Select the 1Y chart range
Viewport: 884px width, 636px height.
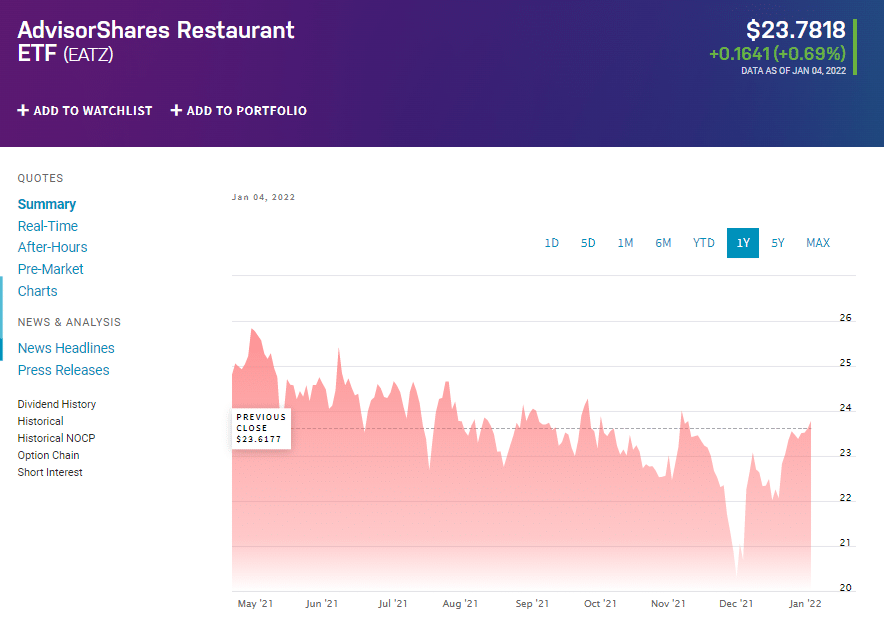pos(743,243)
